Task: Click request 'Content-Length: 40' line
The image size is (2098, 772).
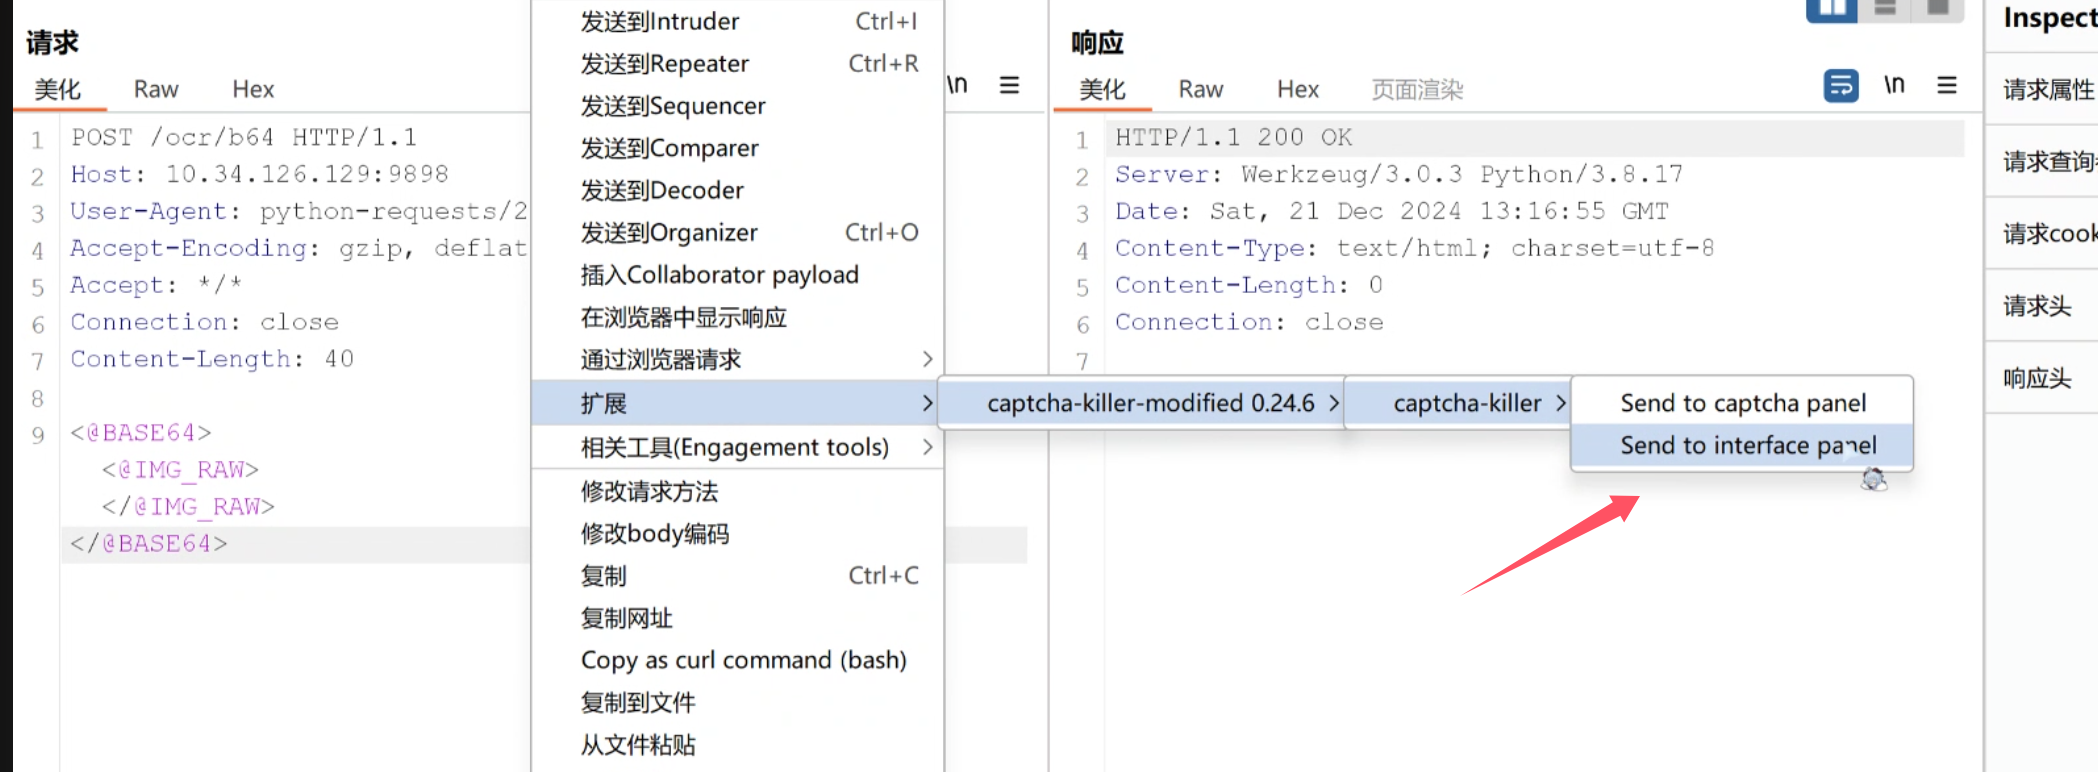Action: coord(212,359)
